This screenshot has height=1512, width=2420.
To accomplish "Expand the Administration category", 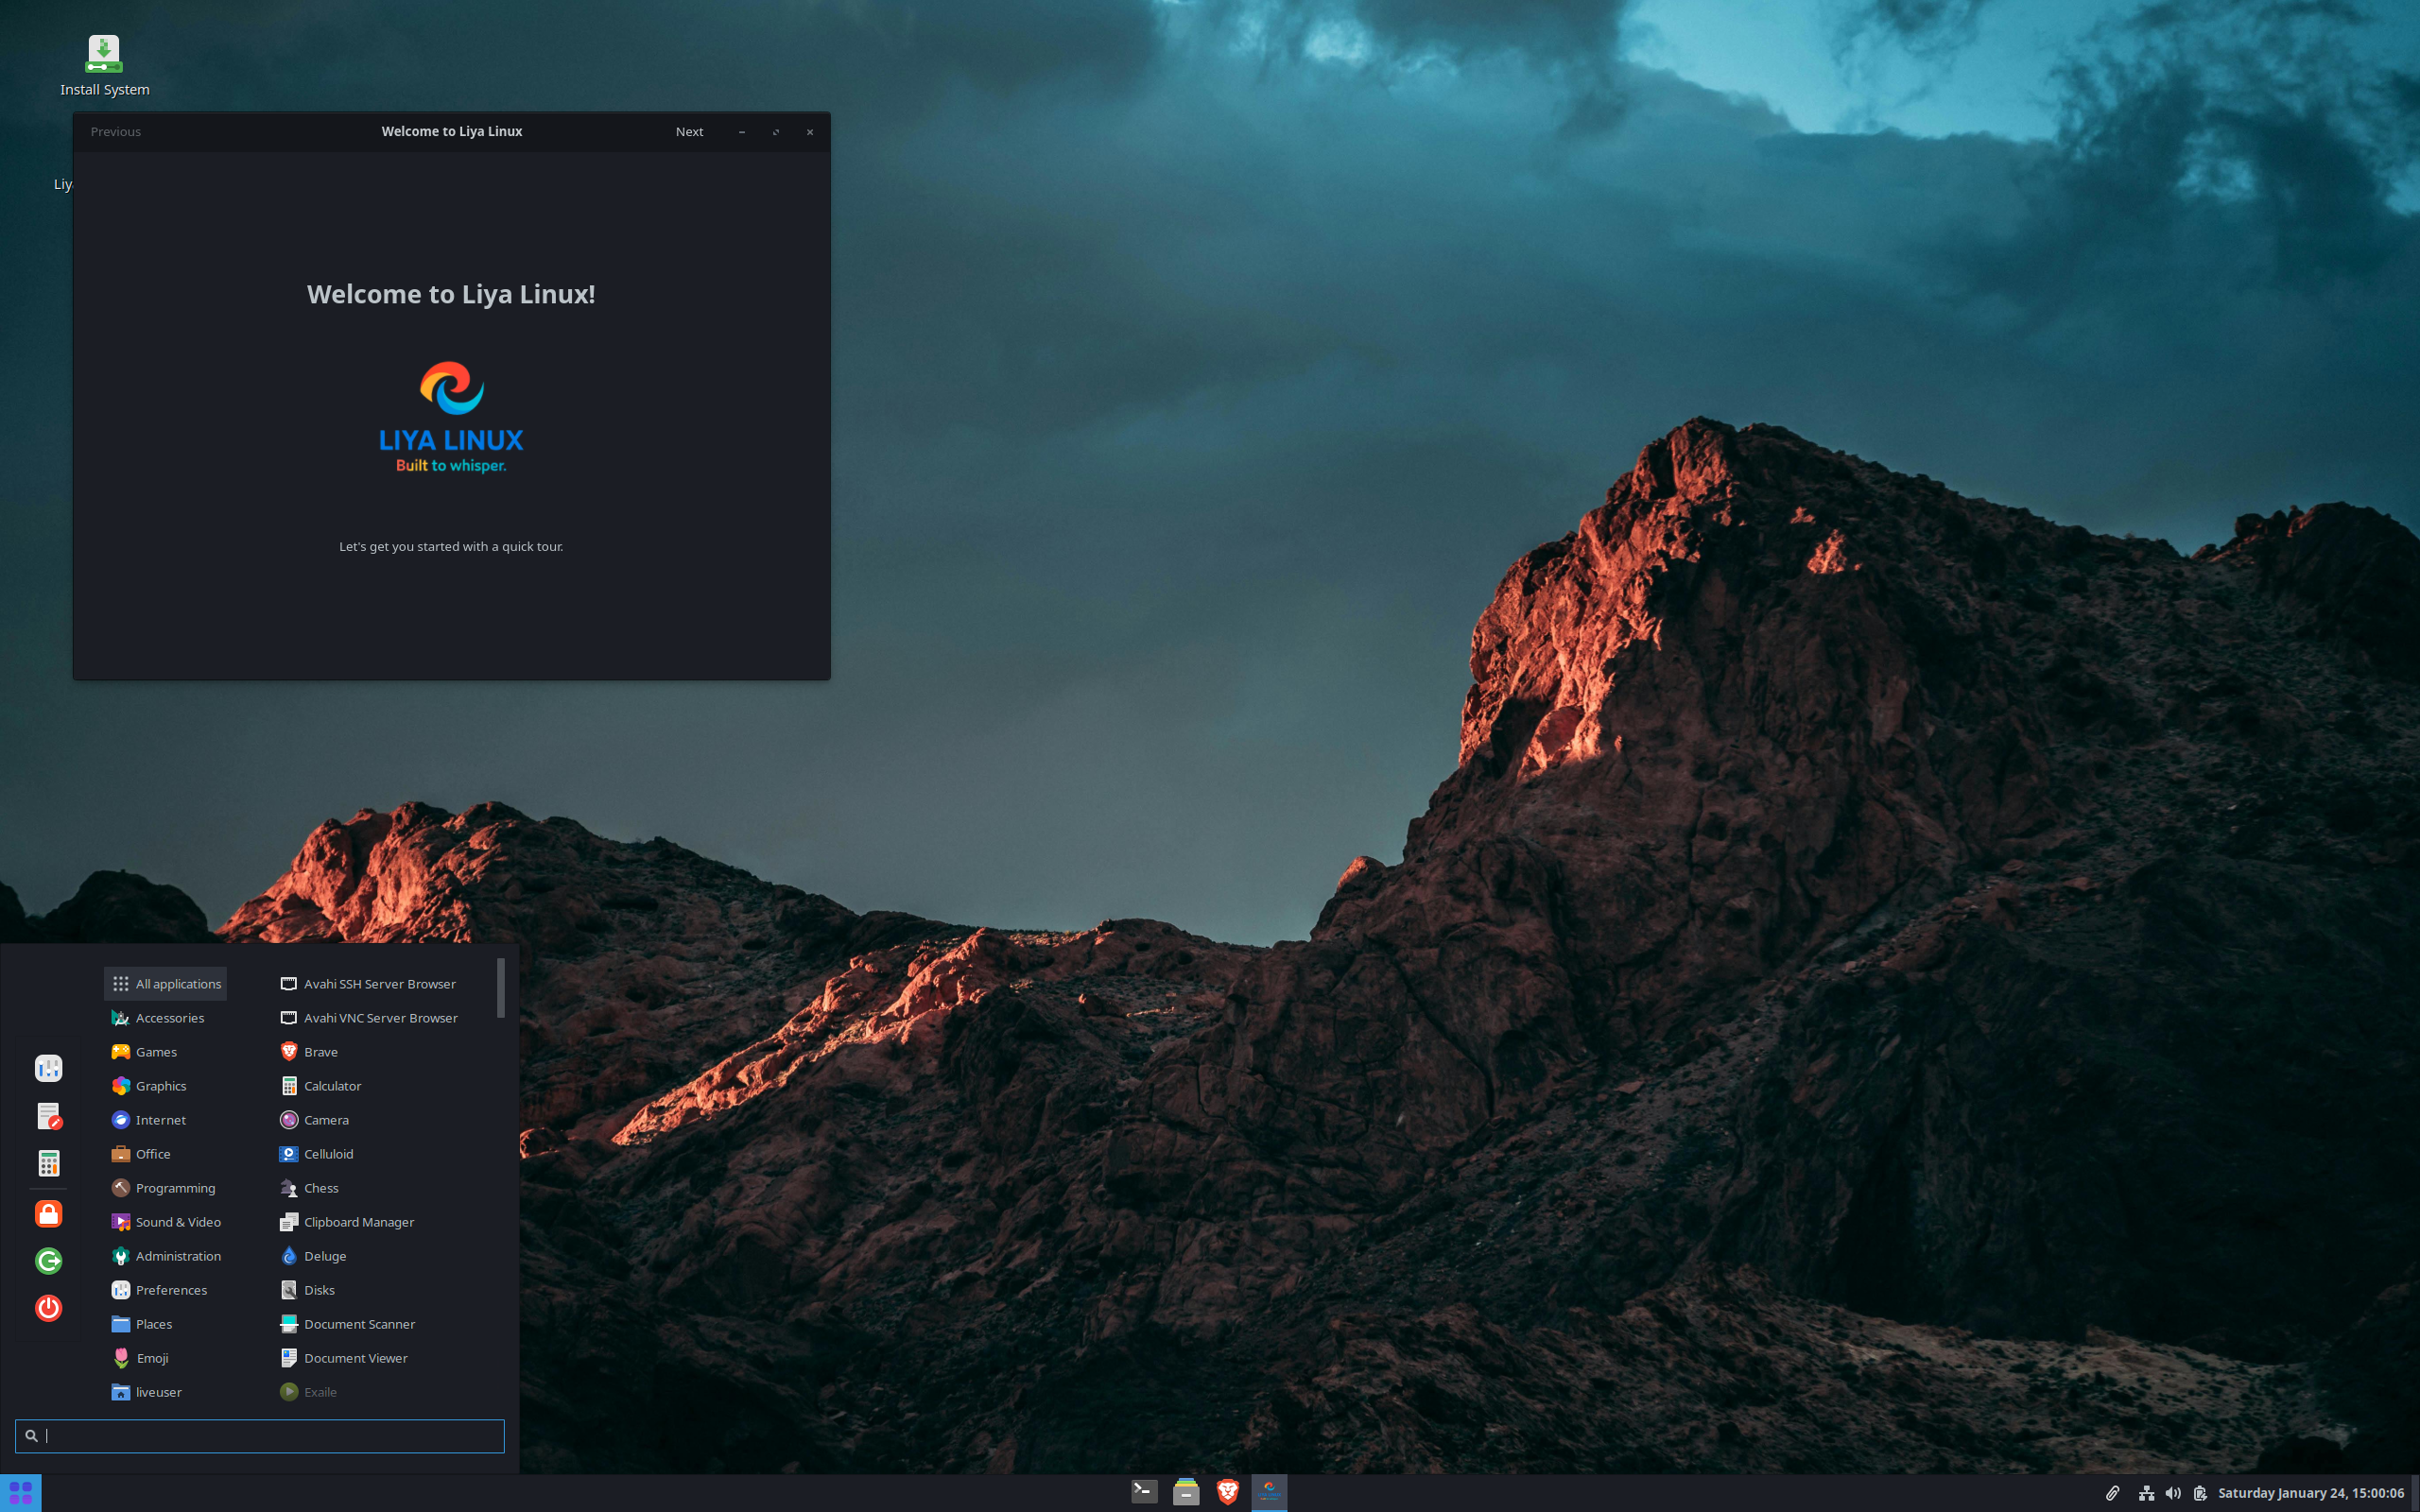I will [177, 1256].
